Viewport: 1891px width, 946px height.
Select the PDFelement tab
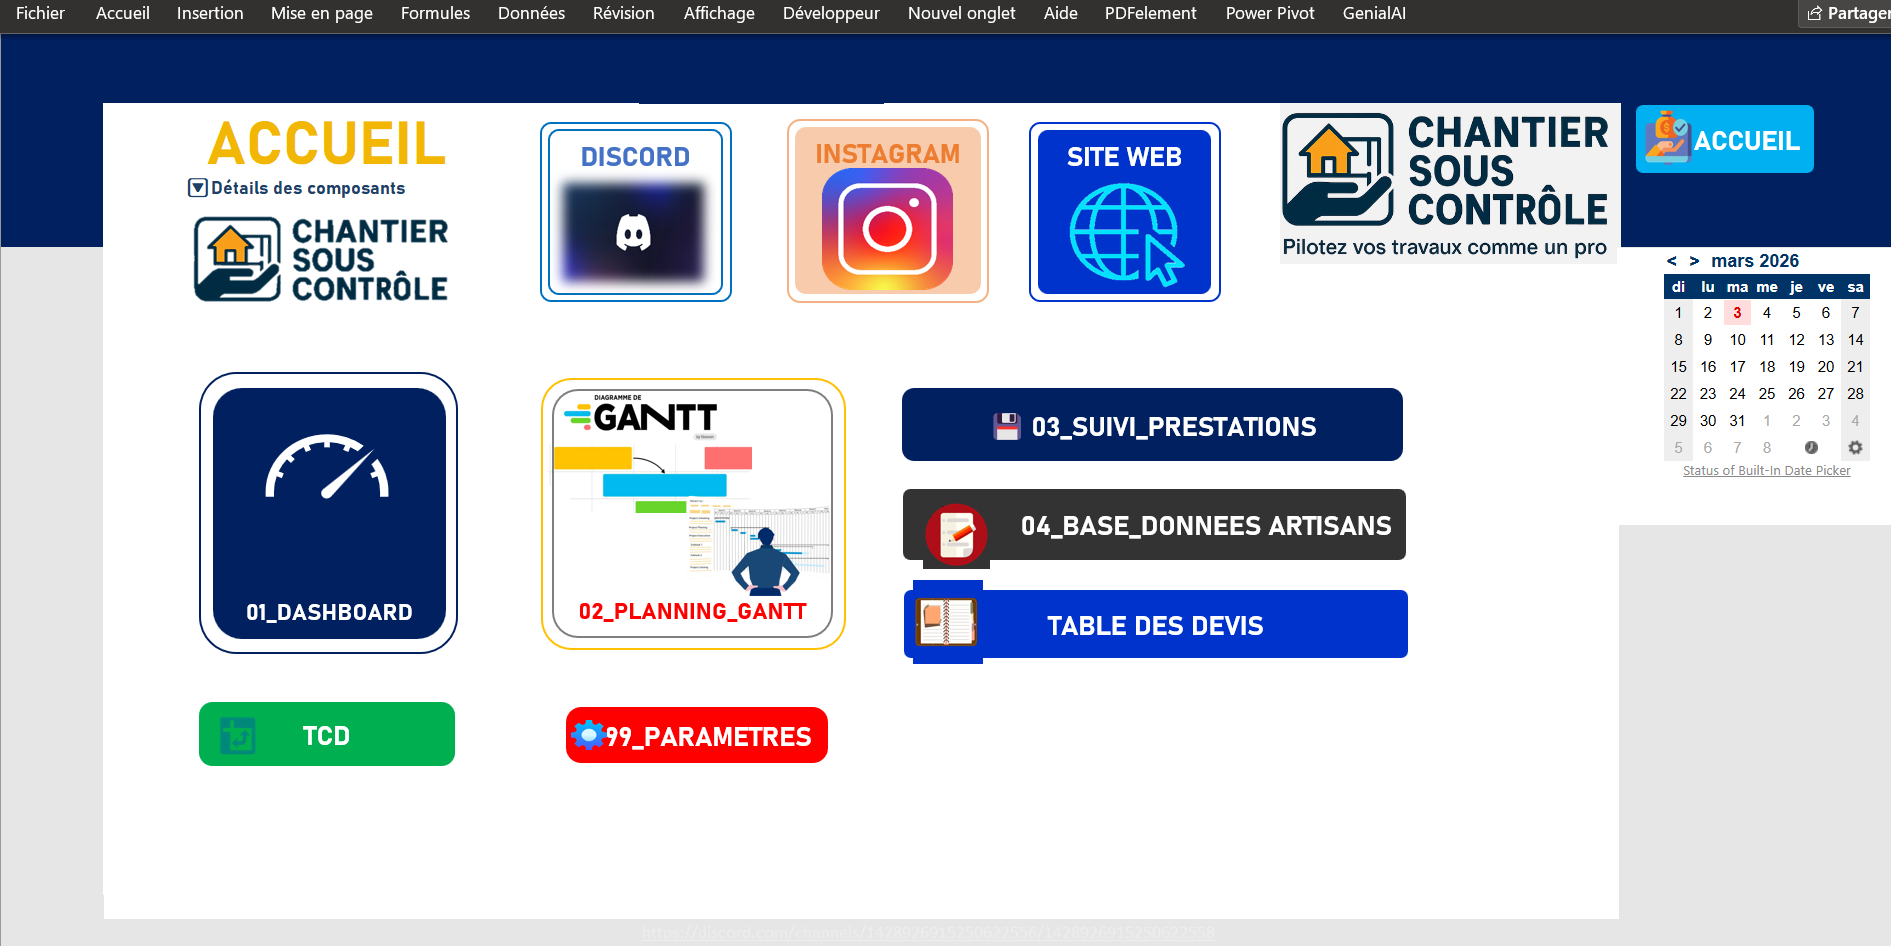[1150, 13]
